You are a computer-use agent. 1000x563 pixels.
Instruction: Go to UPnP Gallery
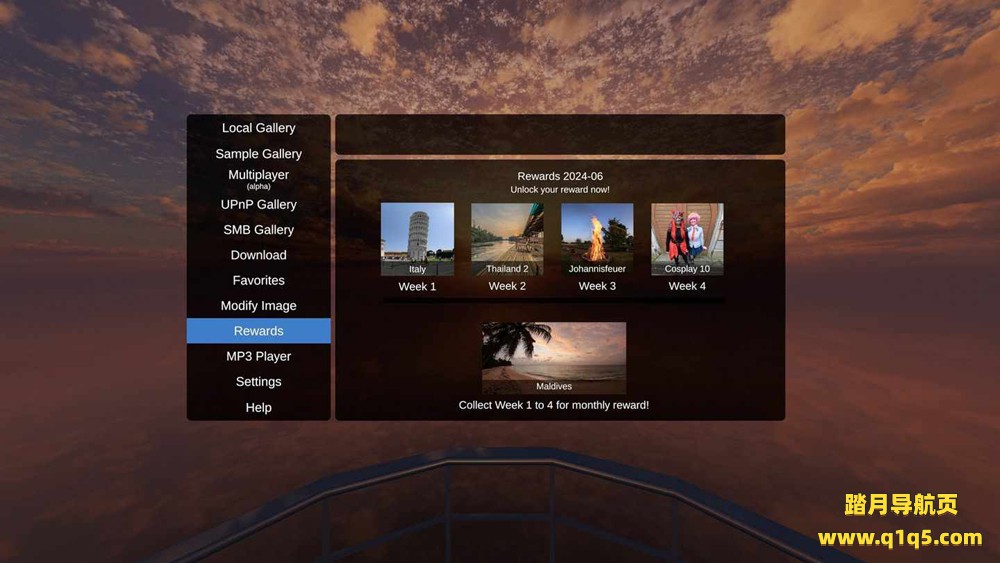pos(258,205)
